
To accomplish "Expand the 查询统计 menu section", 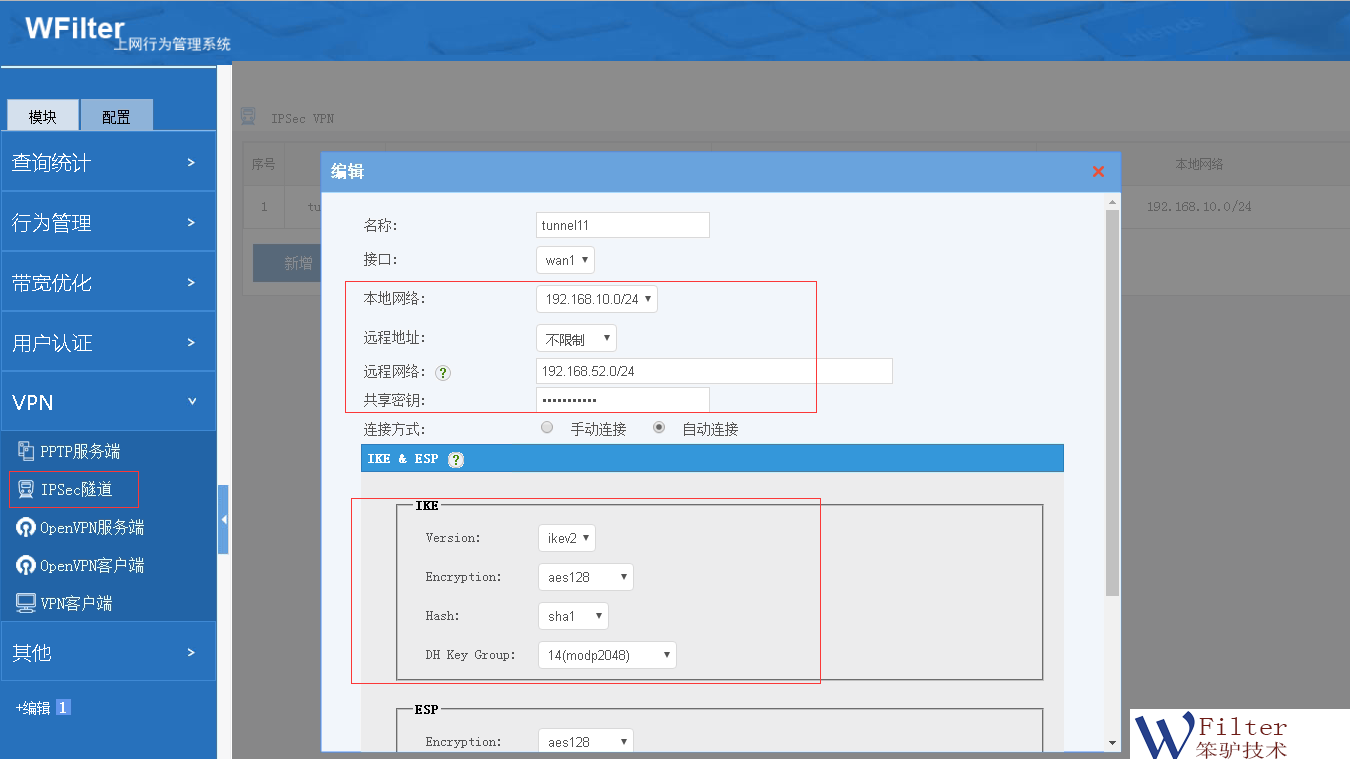I will pyautogui.click(x=108, y=162).
